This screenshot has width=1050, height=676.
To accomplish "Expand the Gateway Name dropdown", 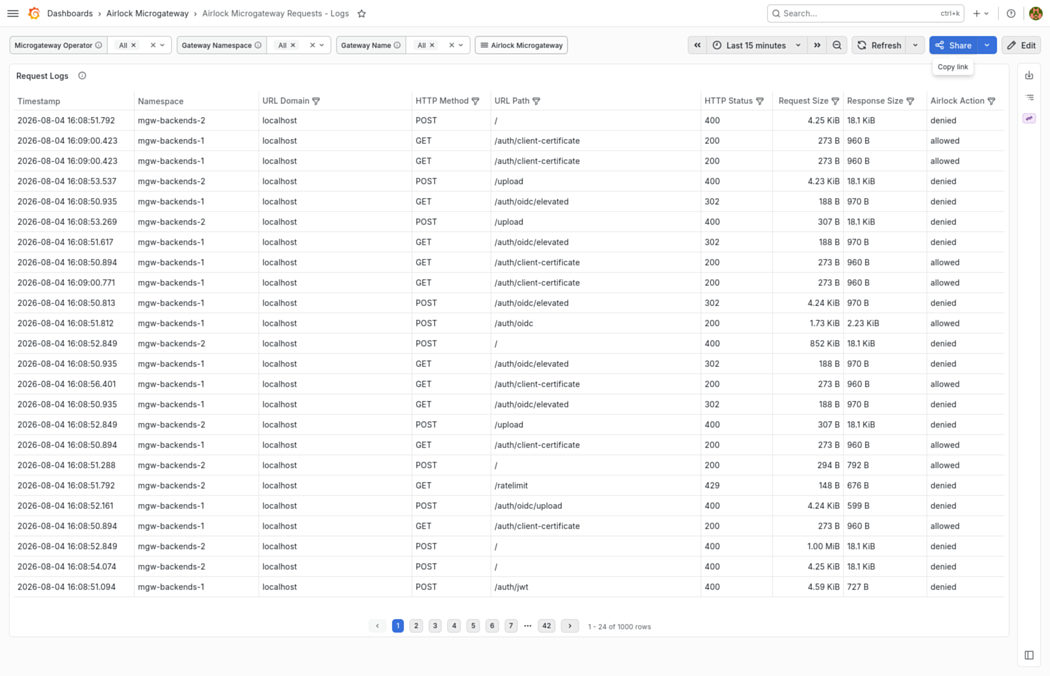I will [461, 46].
